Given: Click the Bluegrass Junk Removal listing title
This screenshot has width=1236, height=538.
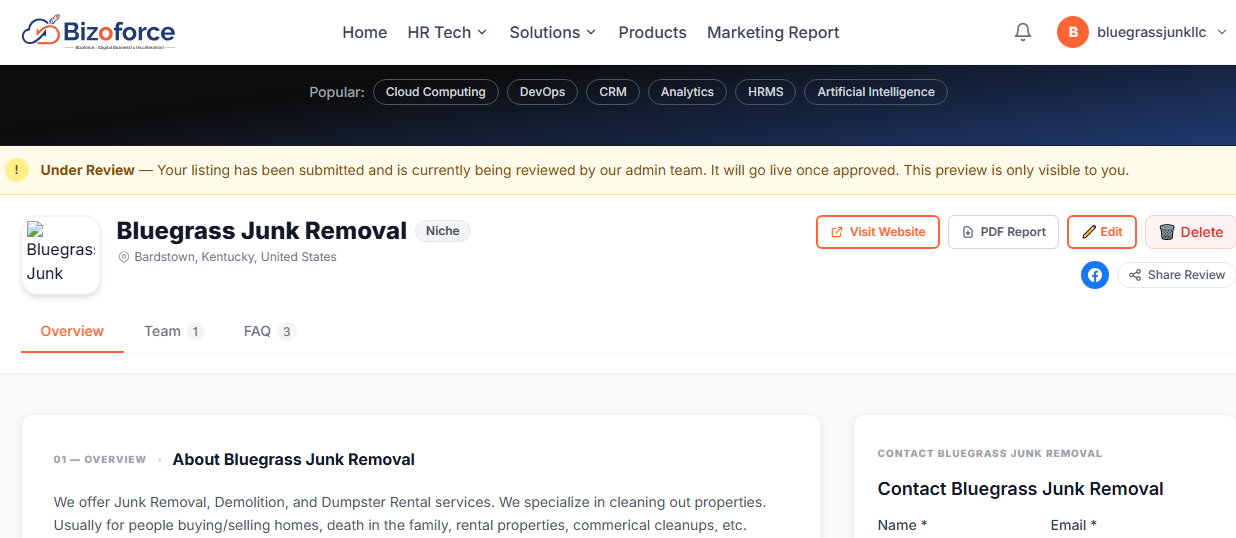Looking at the screenshot, I should click(x=262, y=231).
